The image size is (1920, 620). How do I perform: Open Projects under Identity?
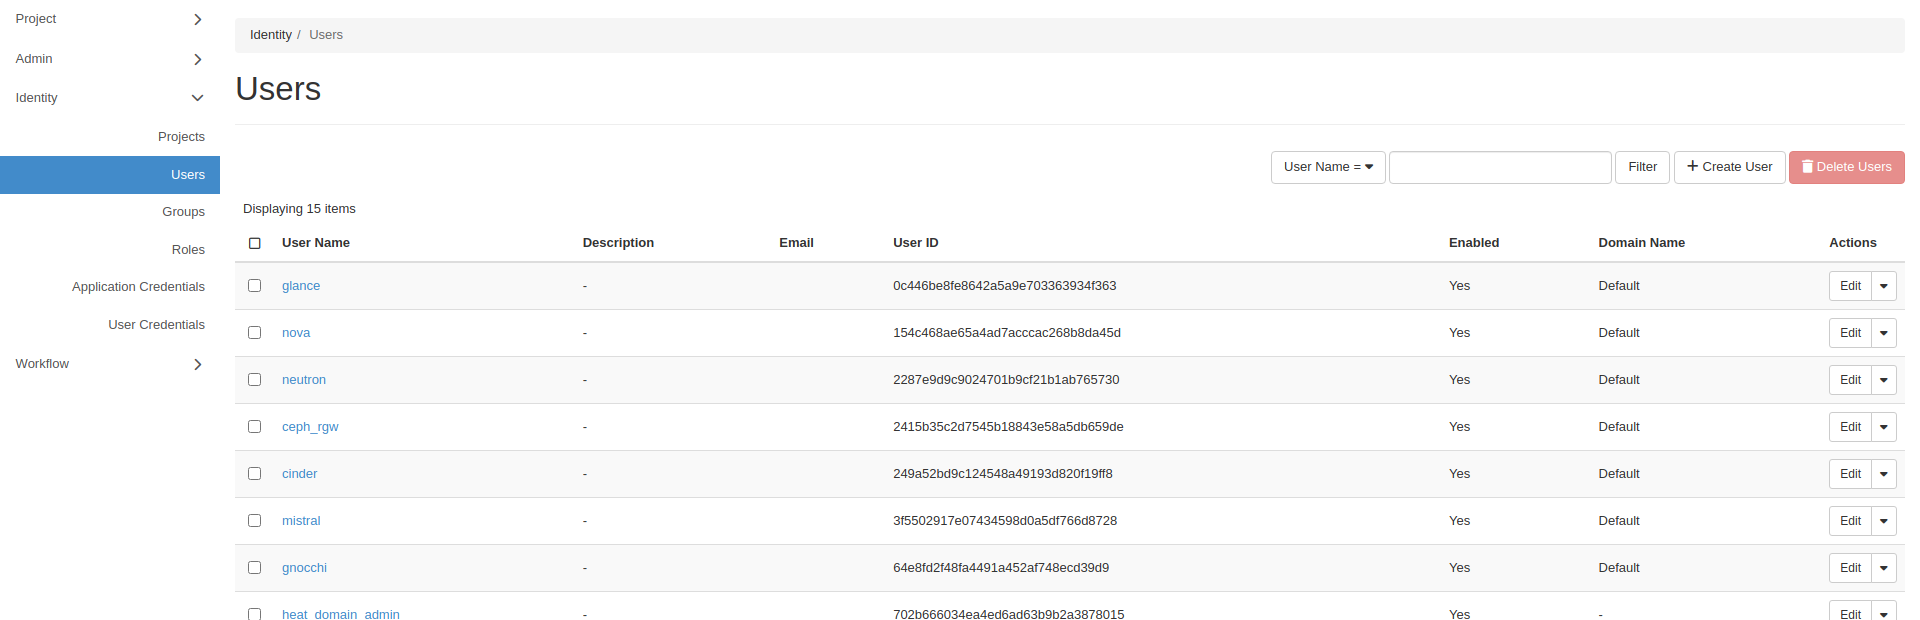click(x=181, y=137)
